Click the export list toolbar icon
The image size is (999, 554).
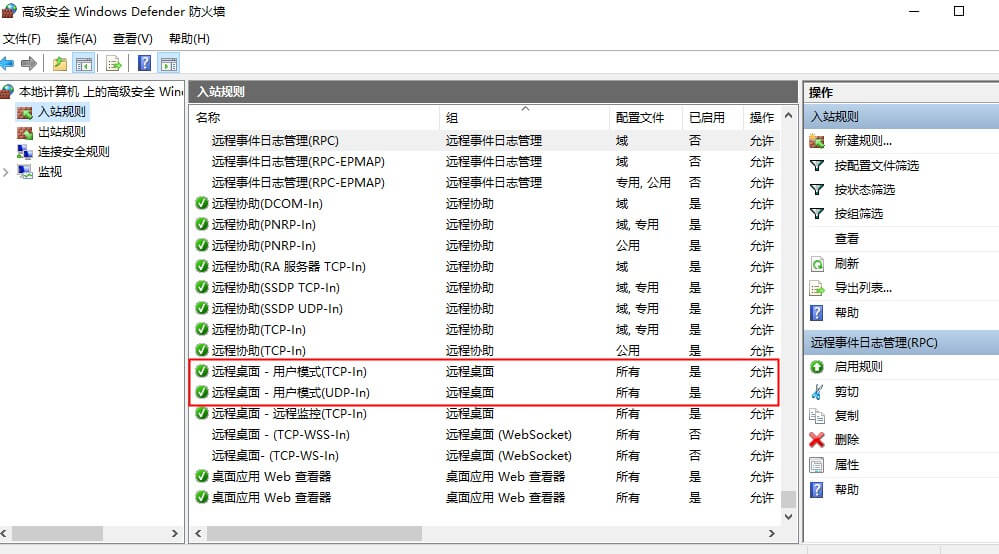(113, 63)
